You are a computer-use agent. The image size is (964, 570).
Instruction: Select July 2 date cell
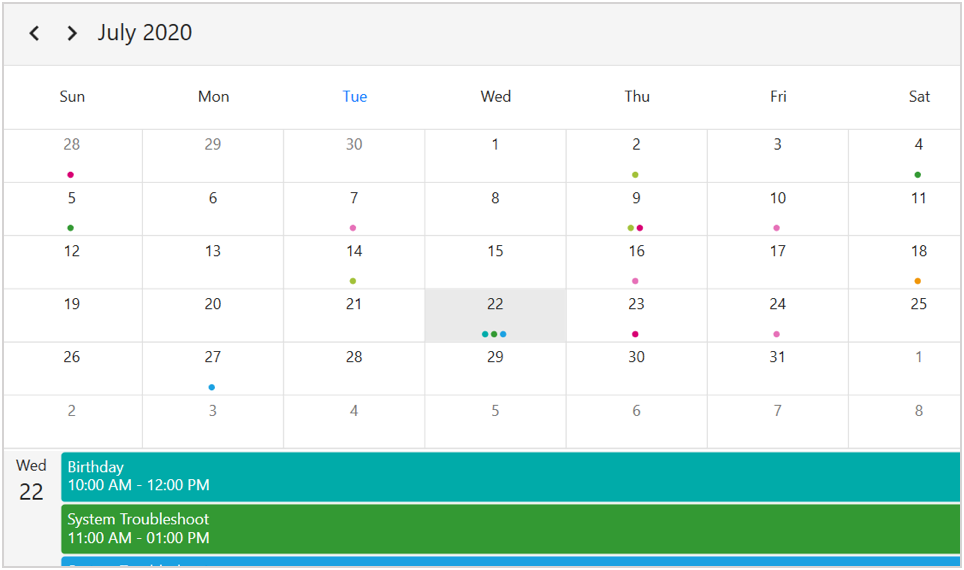[636, 156]
